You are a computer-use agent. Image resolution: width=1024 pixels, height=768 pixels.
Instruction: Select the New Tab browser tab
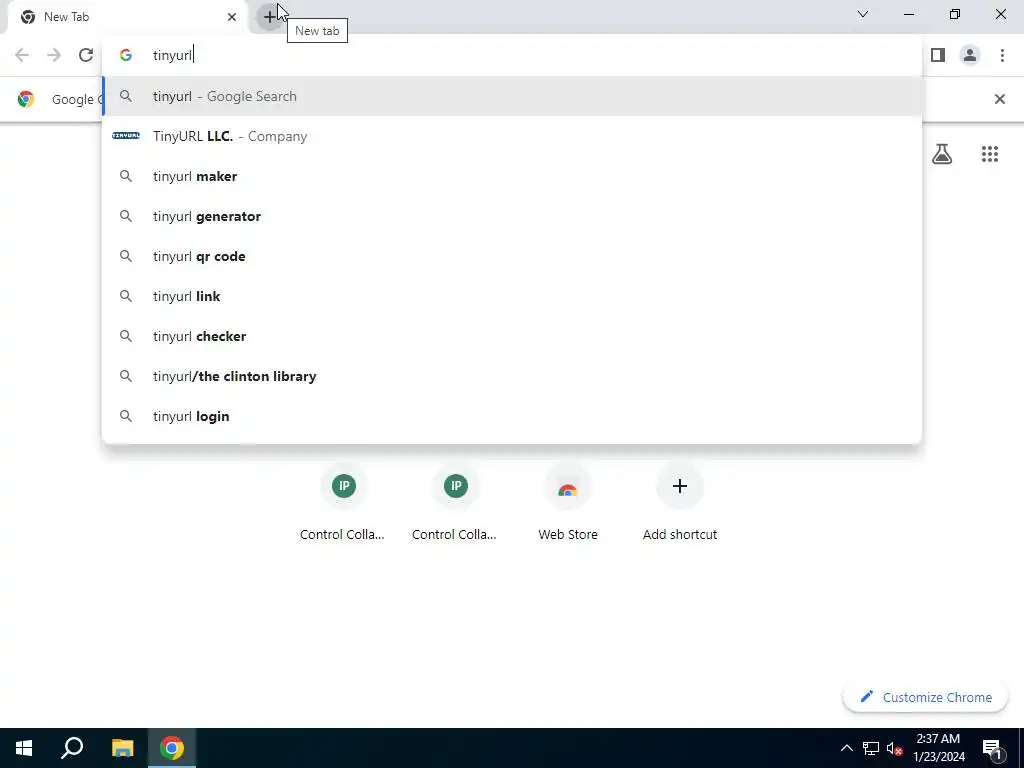(x=128, y=17)
